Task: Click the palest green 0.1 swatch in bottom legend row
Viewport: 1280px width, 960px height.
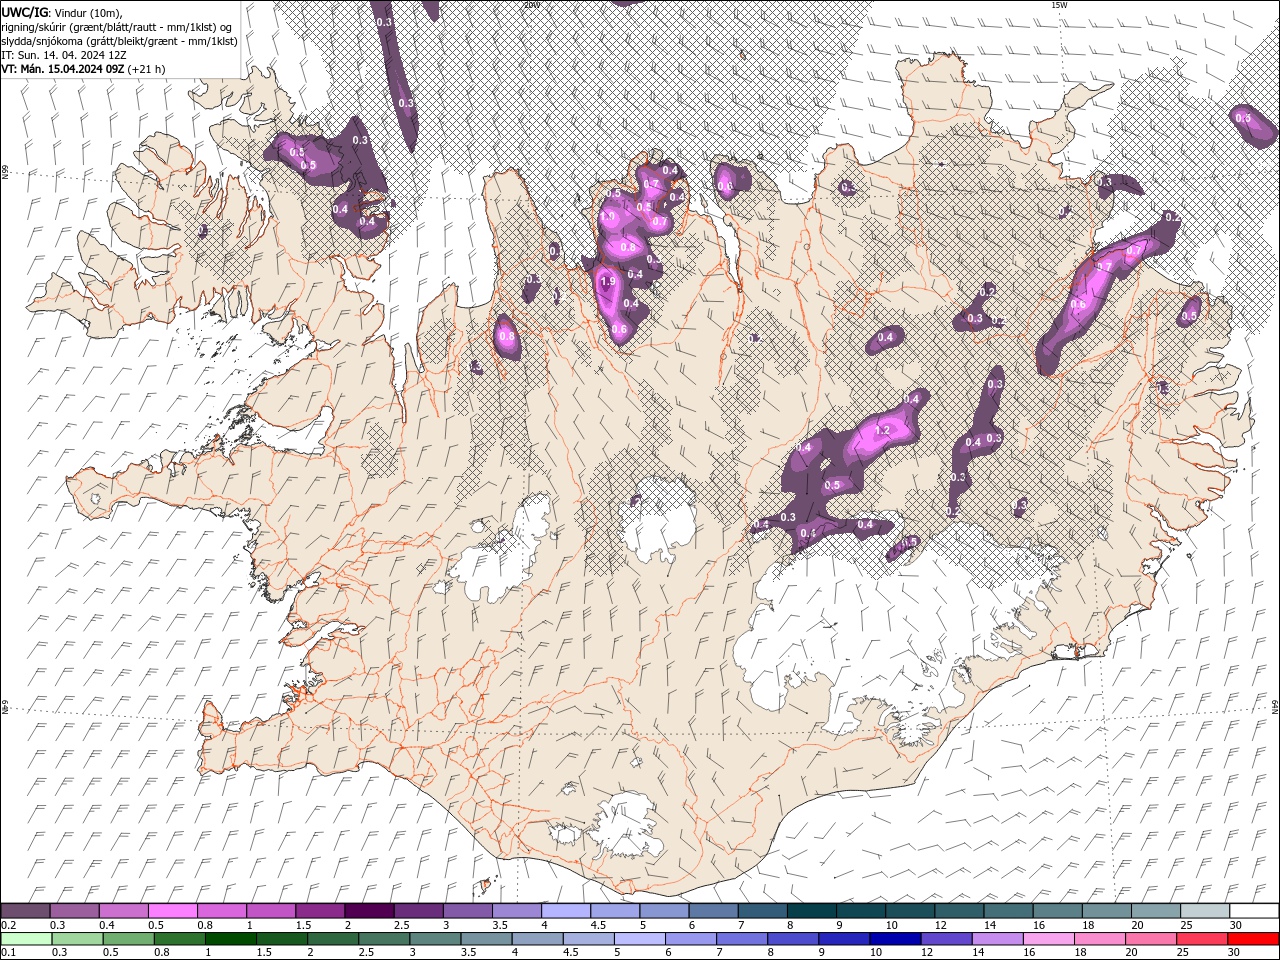Action: click(x=26, y=939)
